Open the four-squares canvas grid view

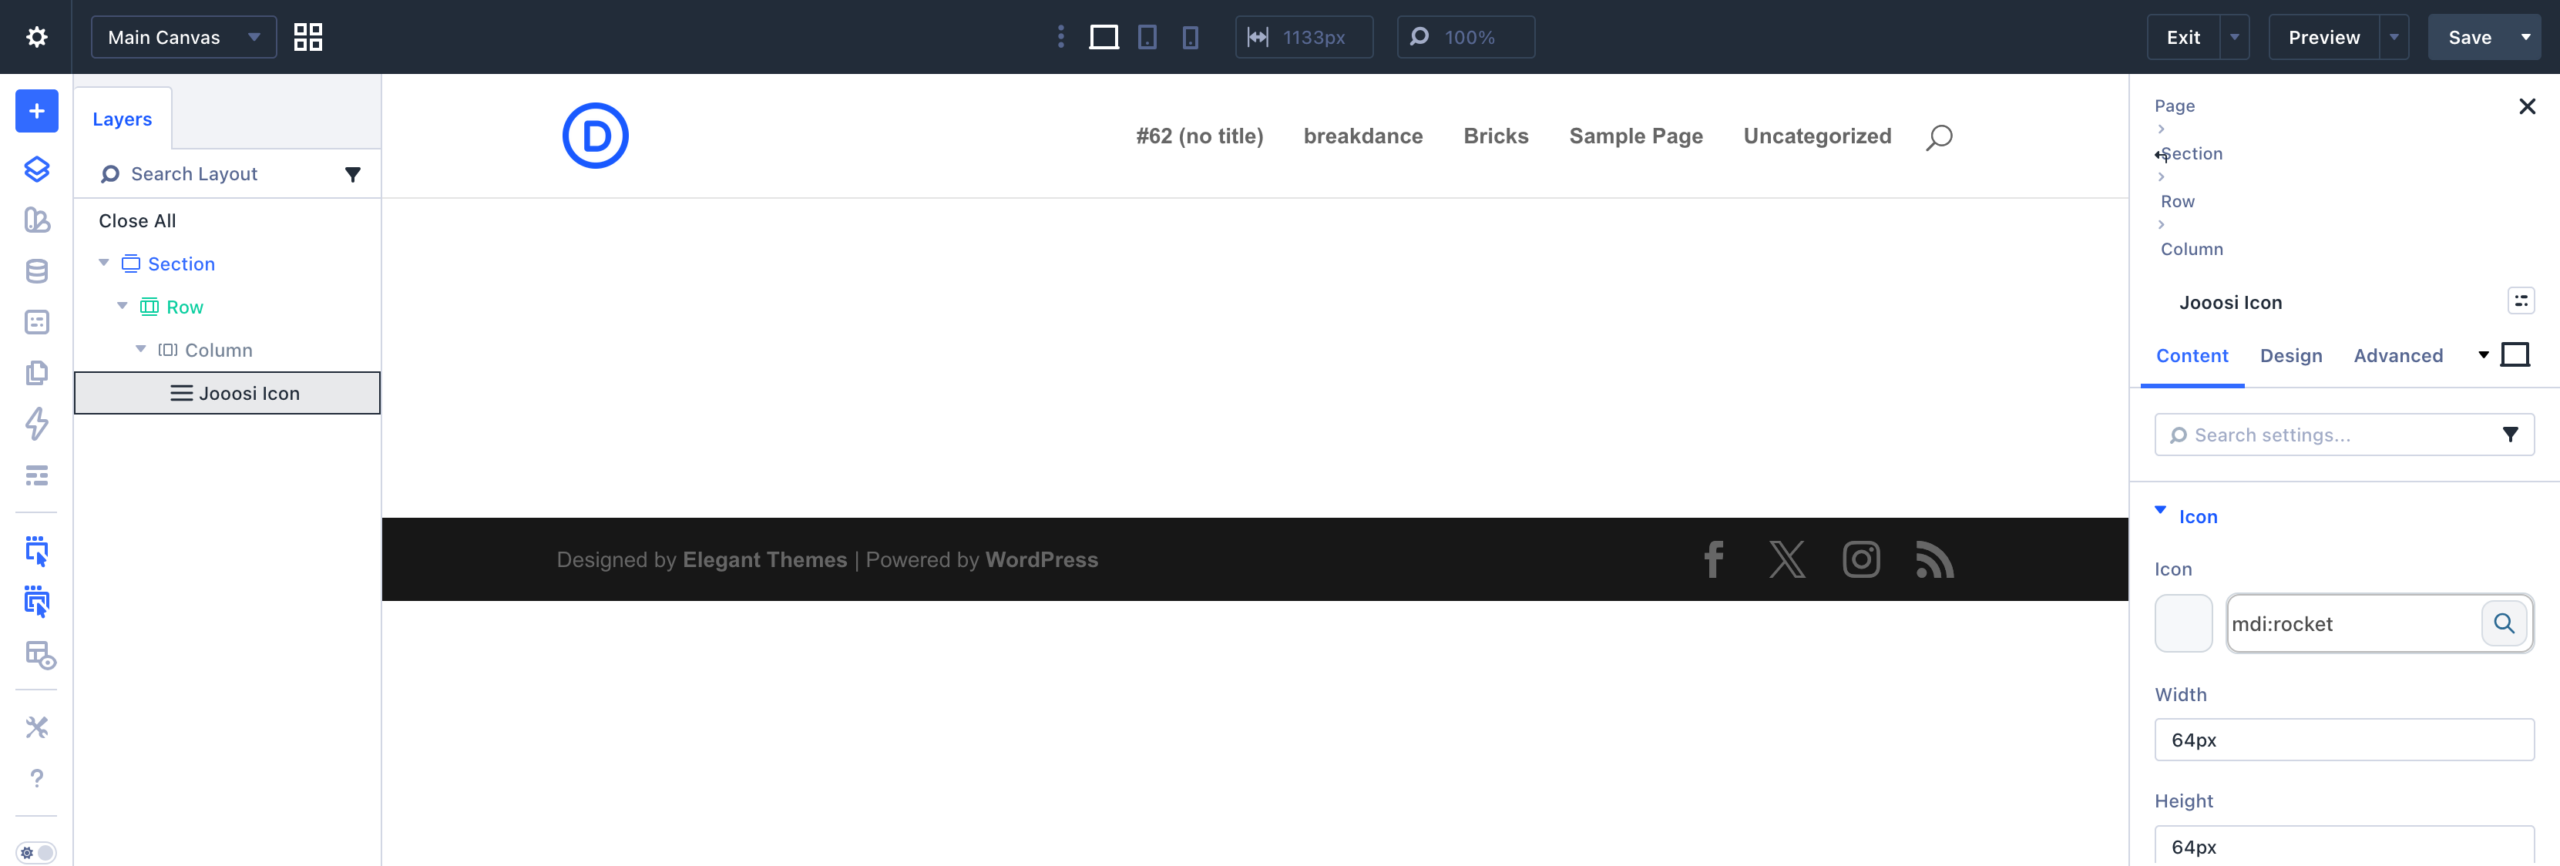tap(308, 37)
